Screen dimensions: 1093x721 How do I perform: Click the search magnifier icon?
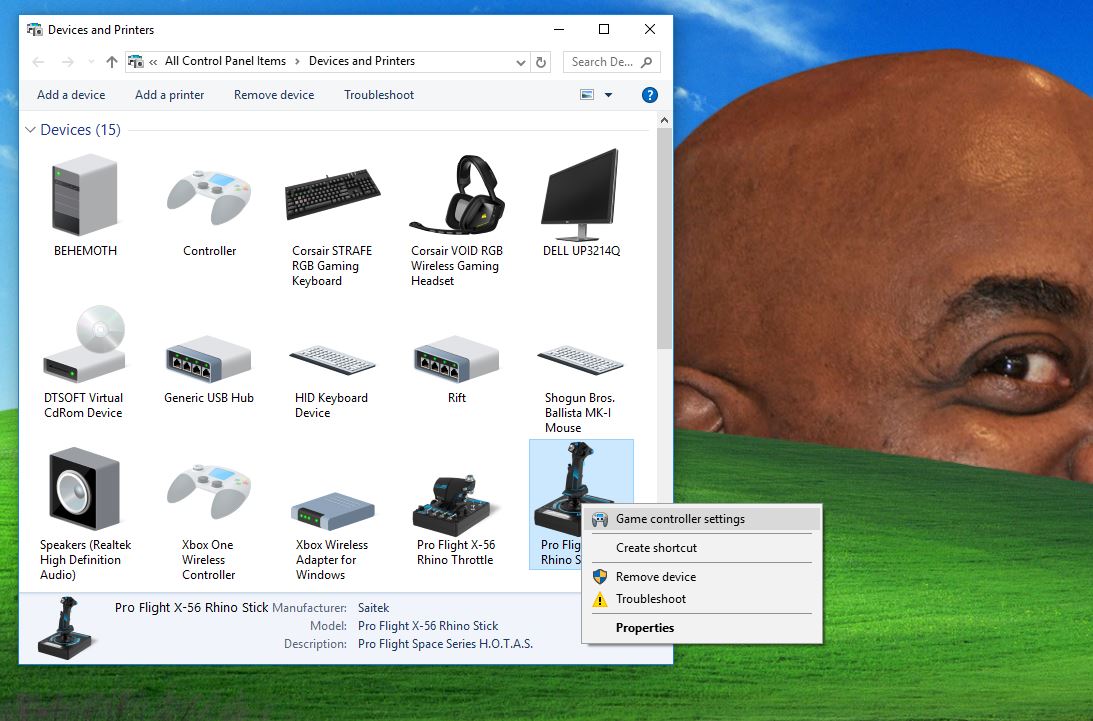647,62
